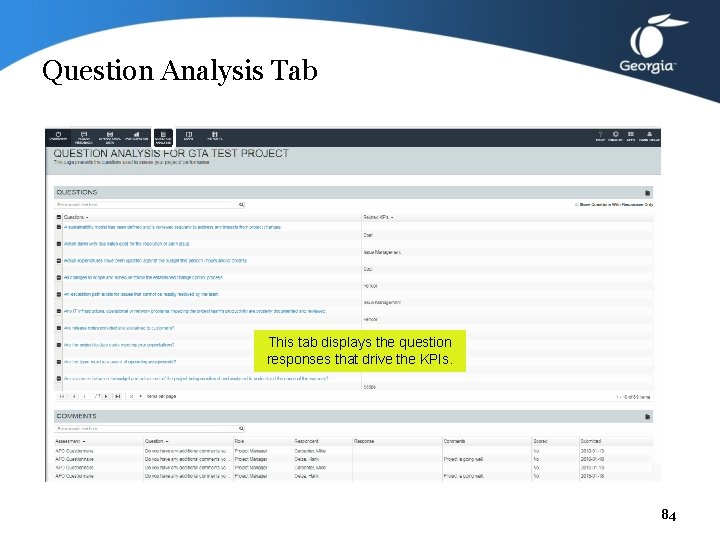The width and height of the screenshot is (720, 540).
Task: Click the Scored column header in Comments
Action: point(540,441)
